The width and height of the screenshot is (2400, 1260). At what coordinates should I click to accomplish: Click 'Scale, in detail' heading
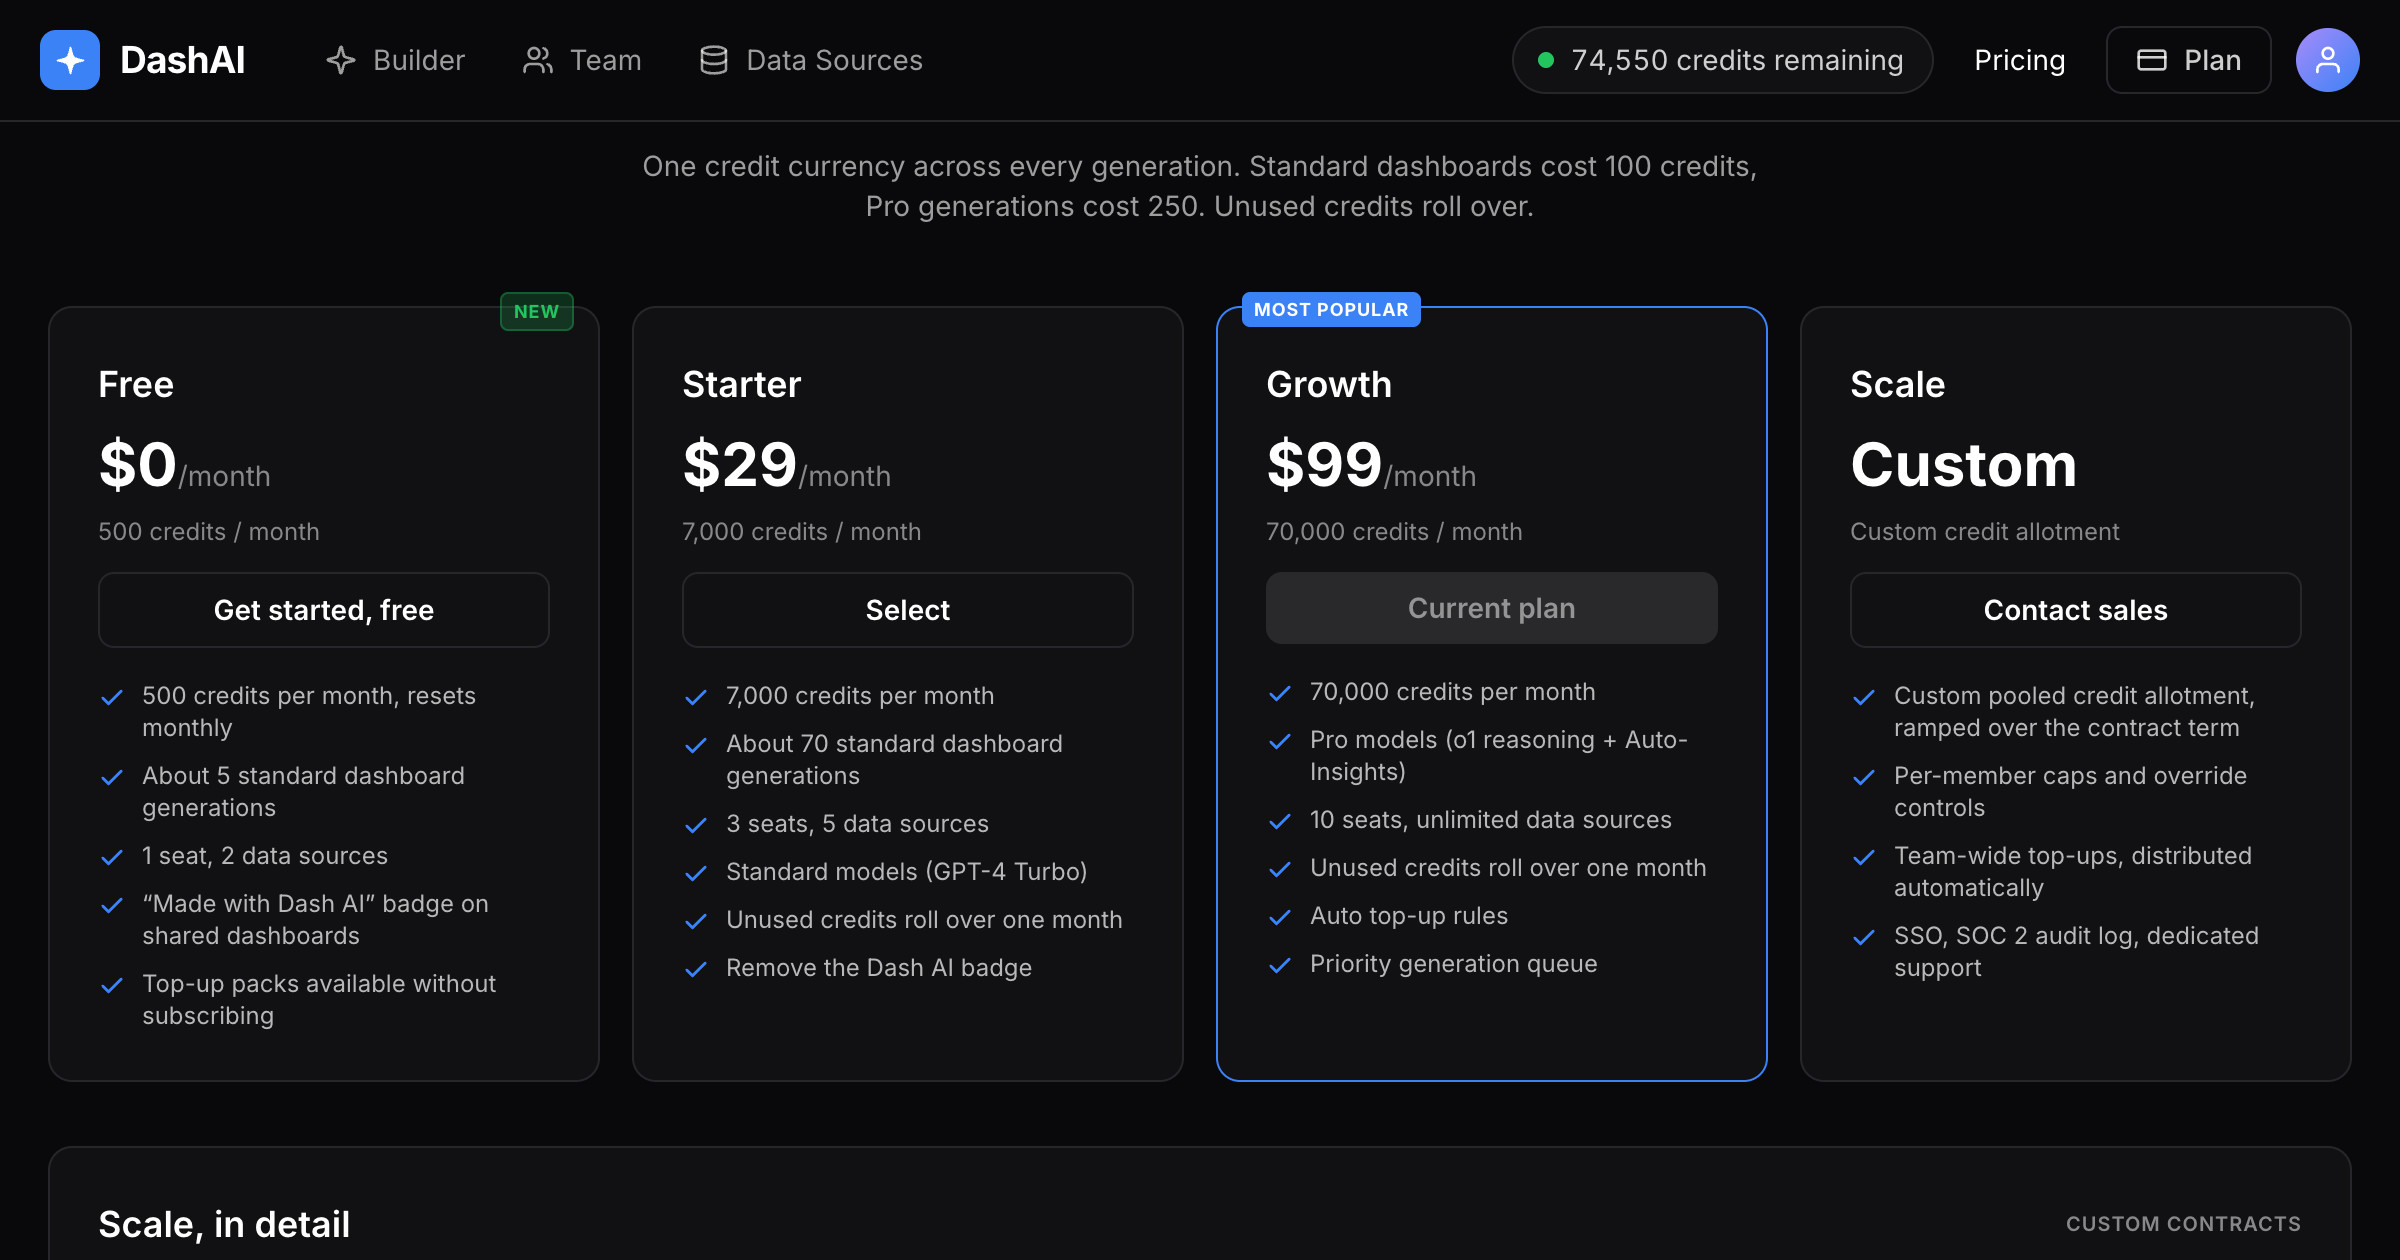point(224,1225)
